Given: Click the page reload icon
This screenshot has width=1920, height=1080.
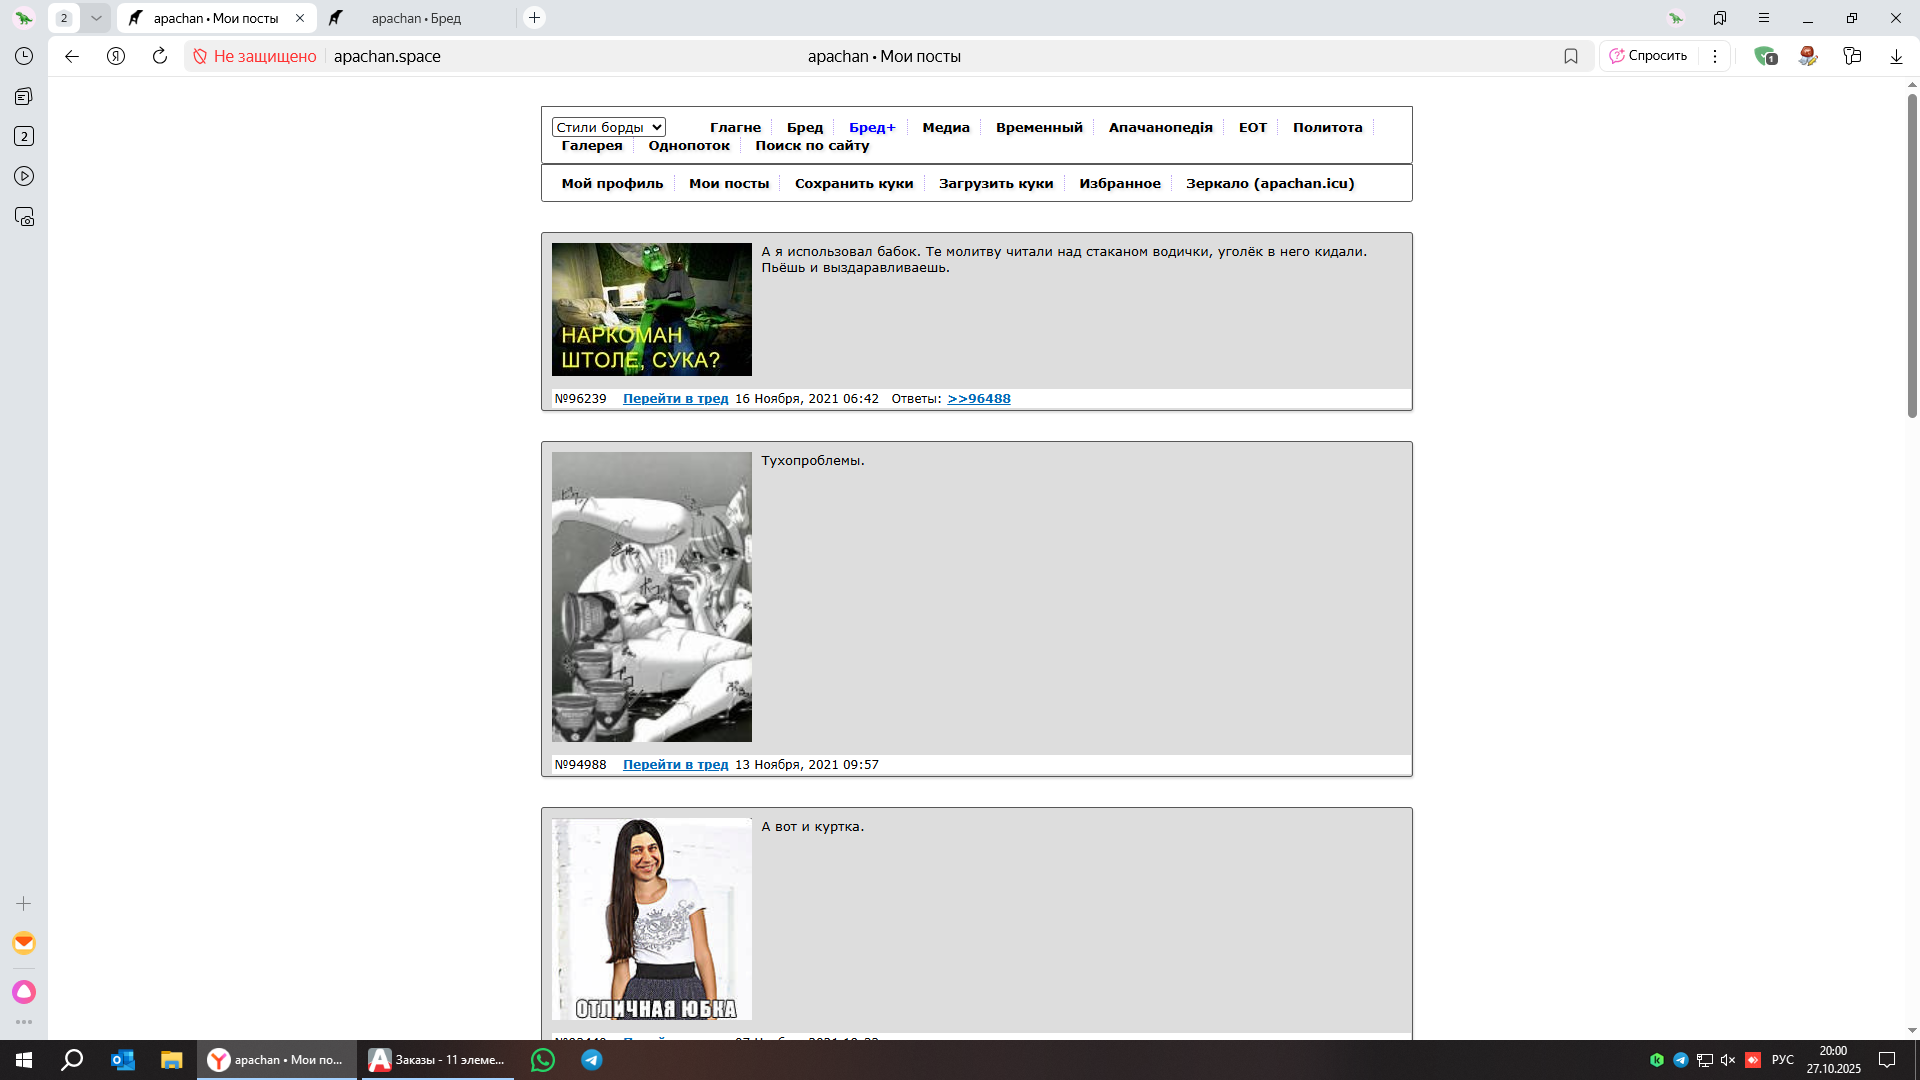Looking at the screenshot, I should point(160,56).
